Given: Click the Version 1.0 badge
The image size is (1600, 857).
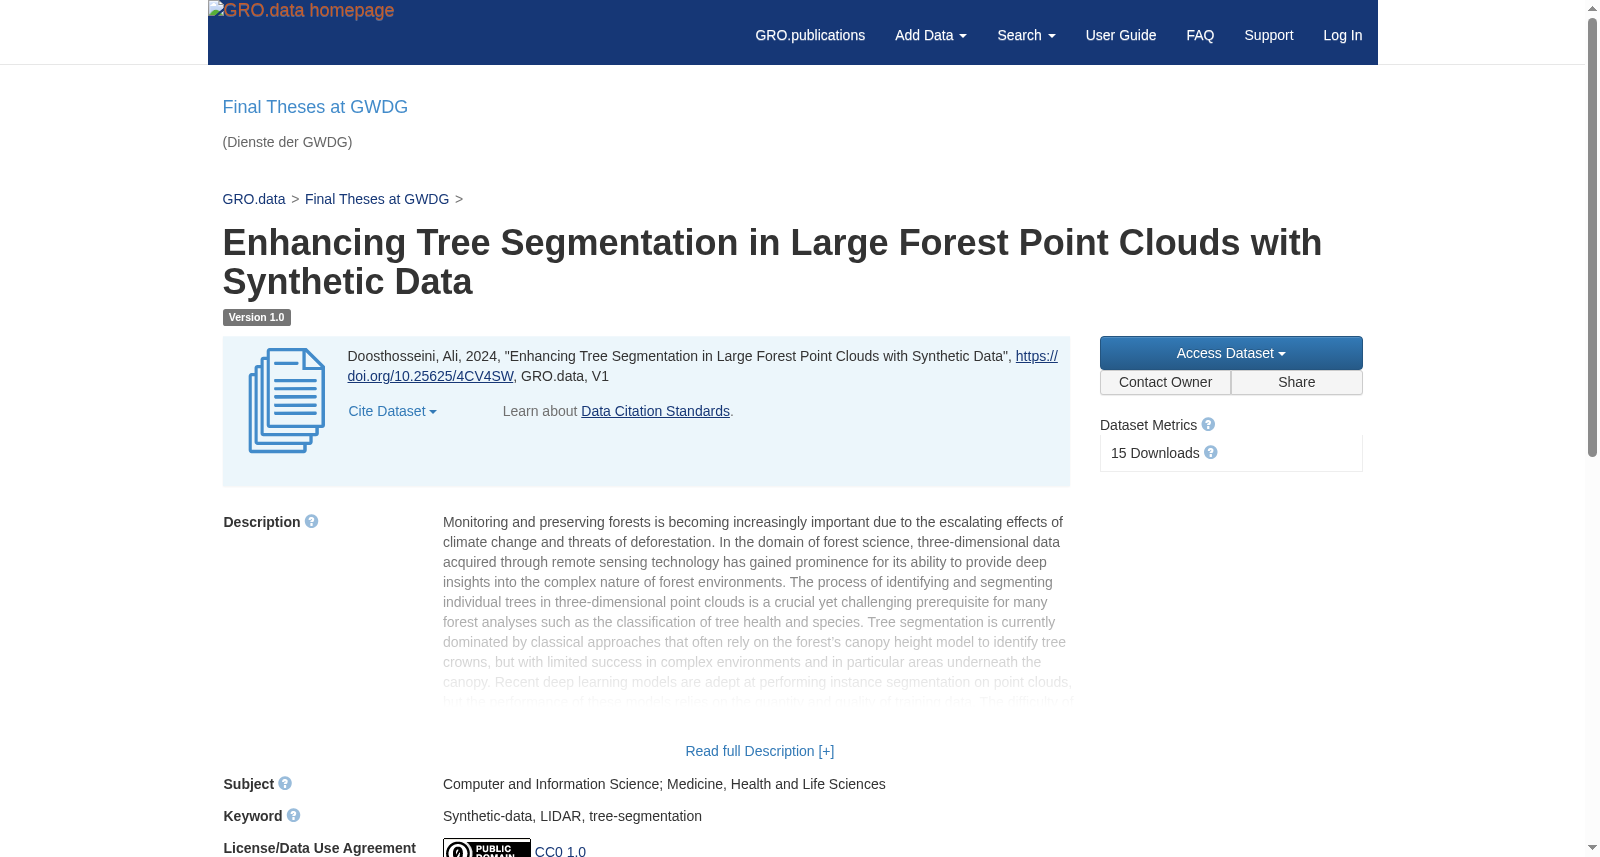Looking at the screenshot, I should pyautogui.click(x=257, y=317).
